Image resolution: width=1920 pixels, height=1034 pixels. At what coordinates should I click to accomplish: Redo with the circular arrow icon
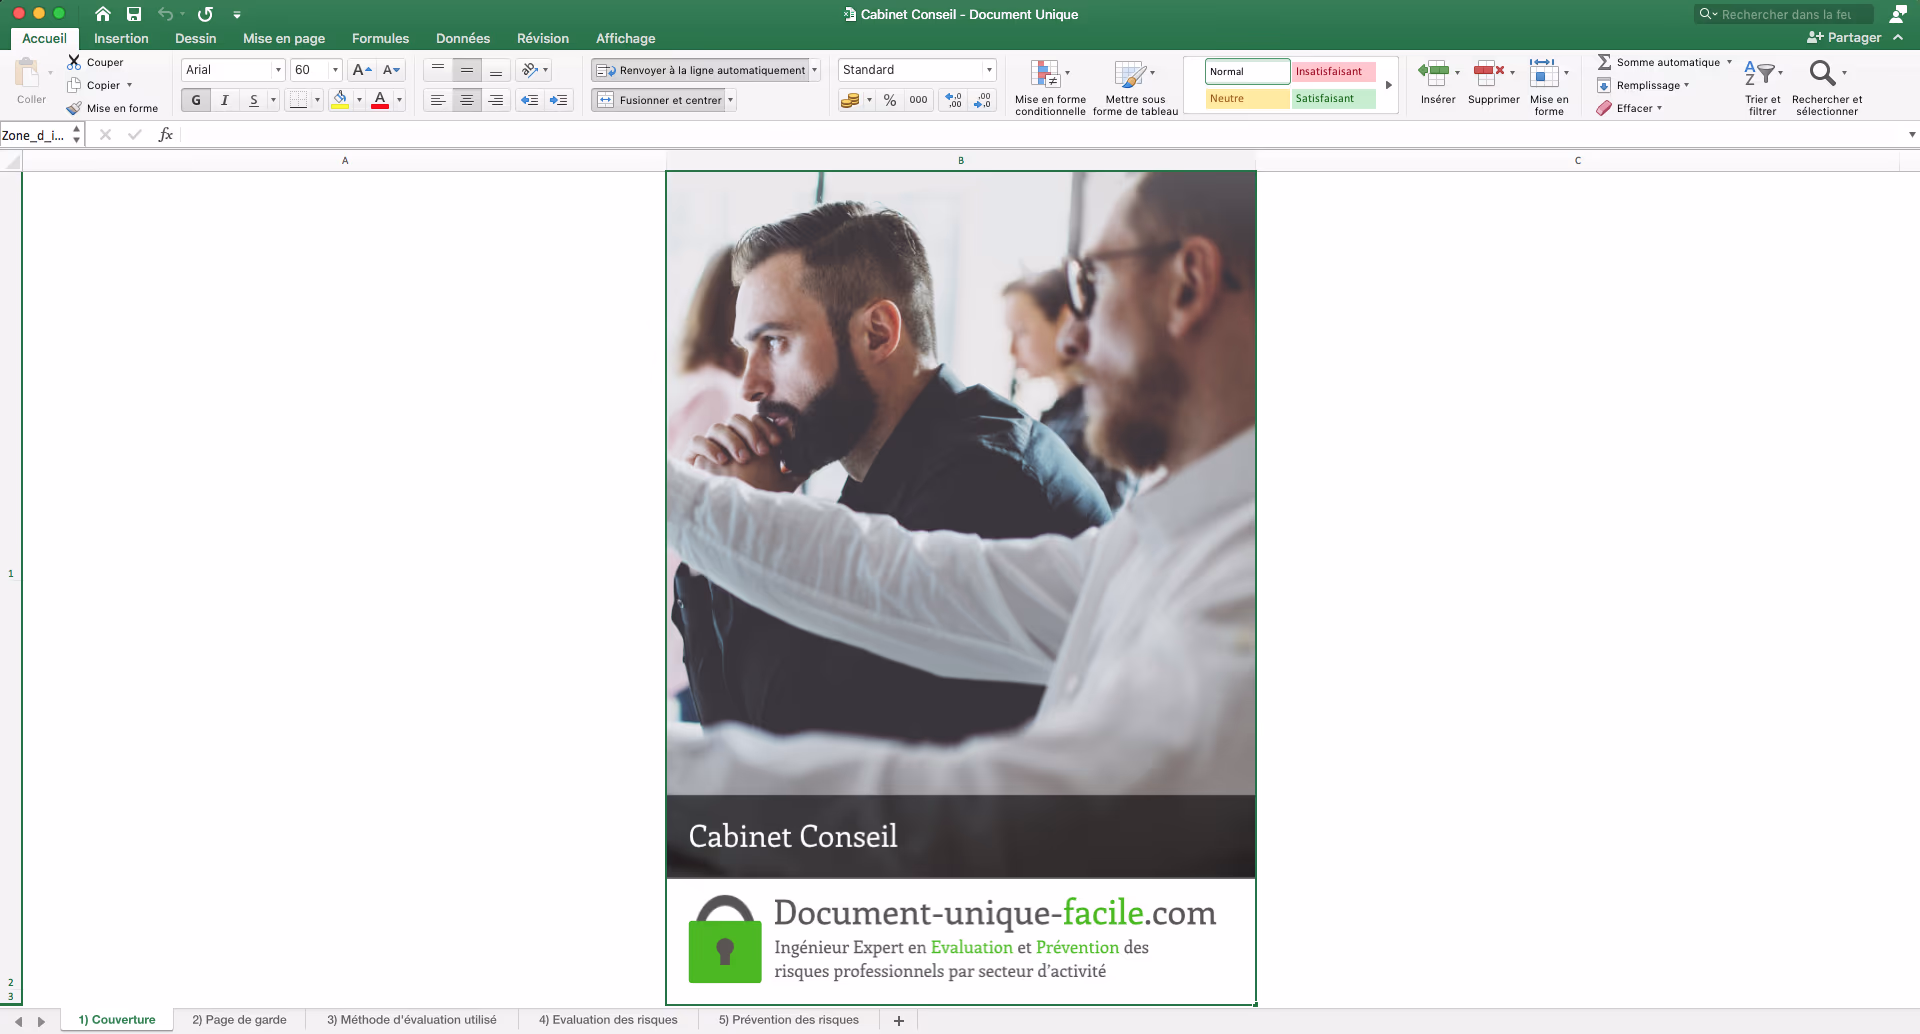pos(205,14)
